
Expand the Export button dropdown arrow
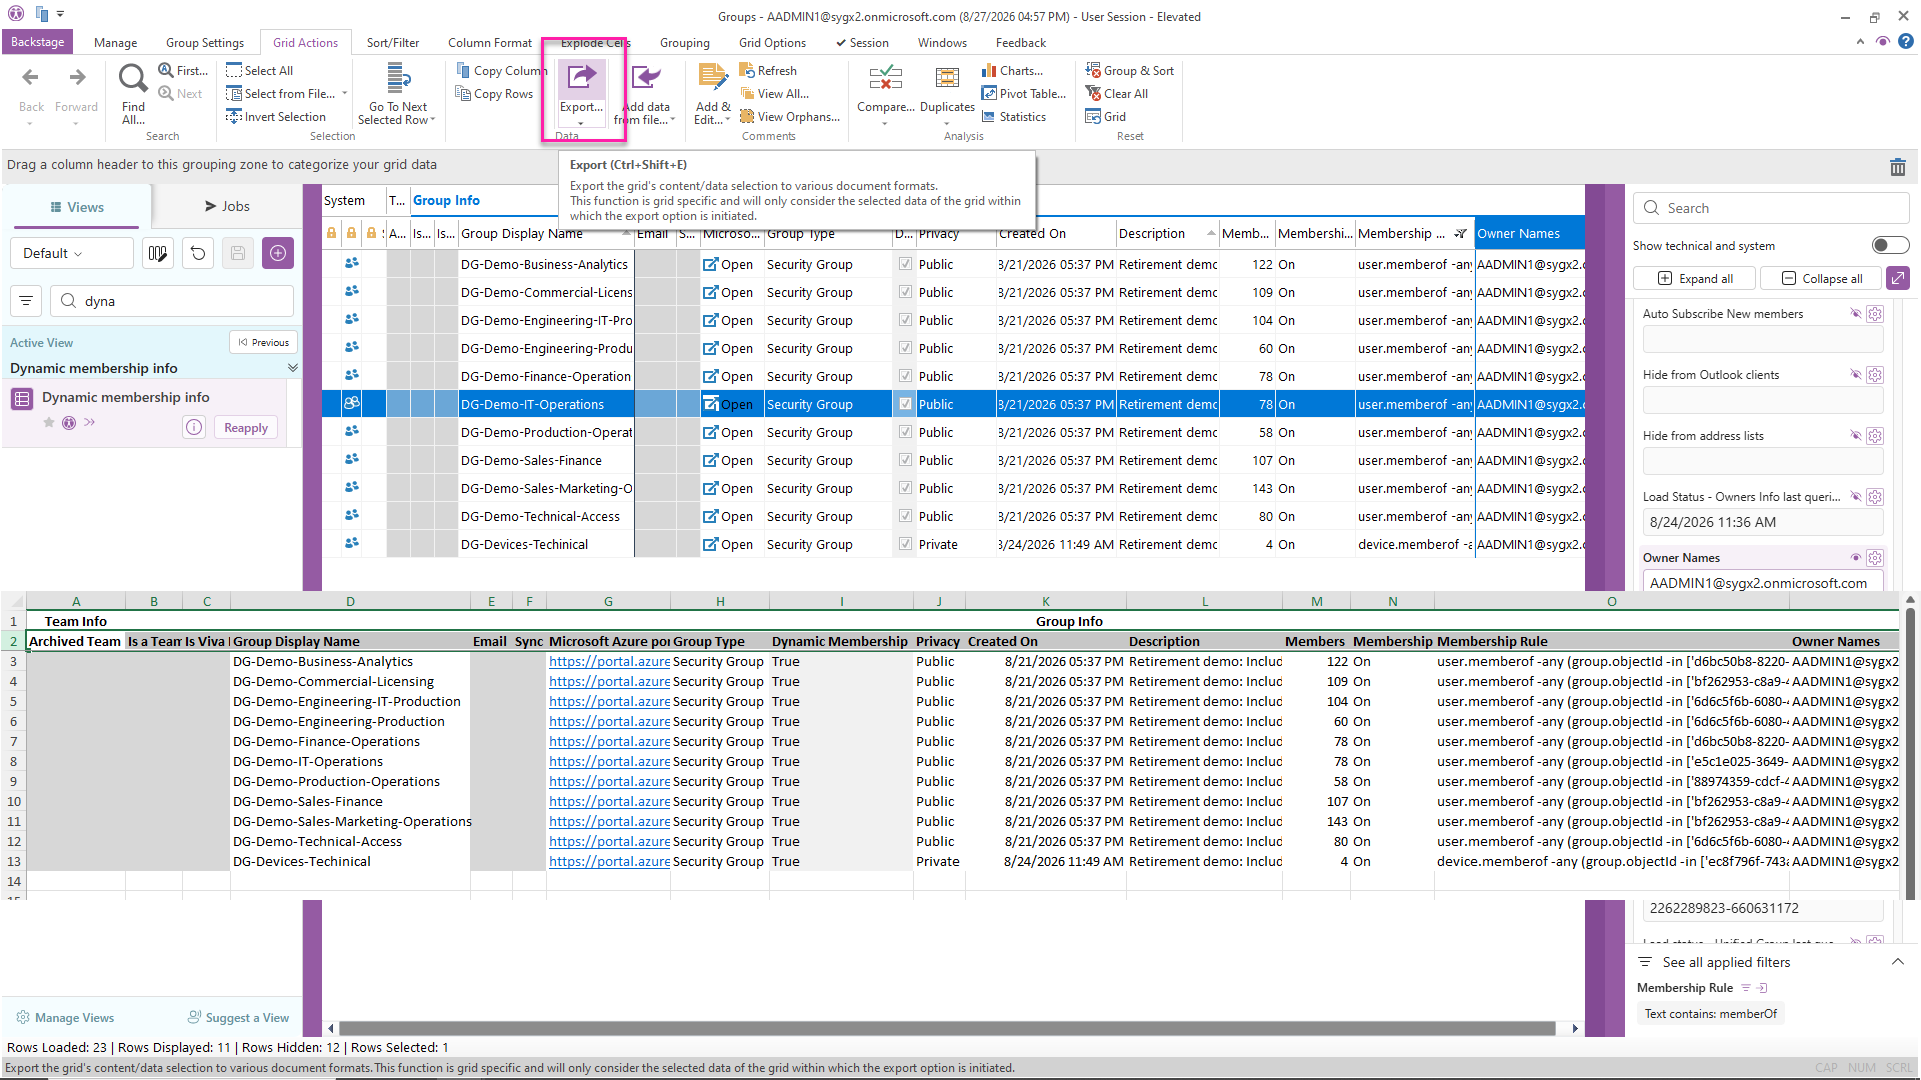[581, 123]
